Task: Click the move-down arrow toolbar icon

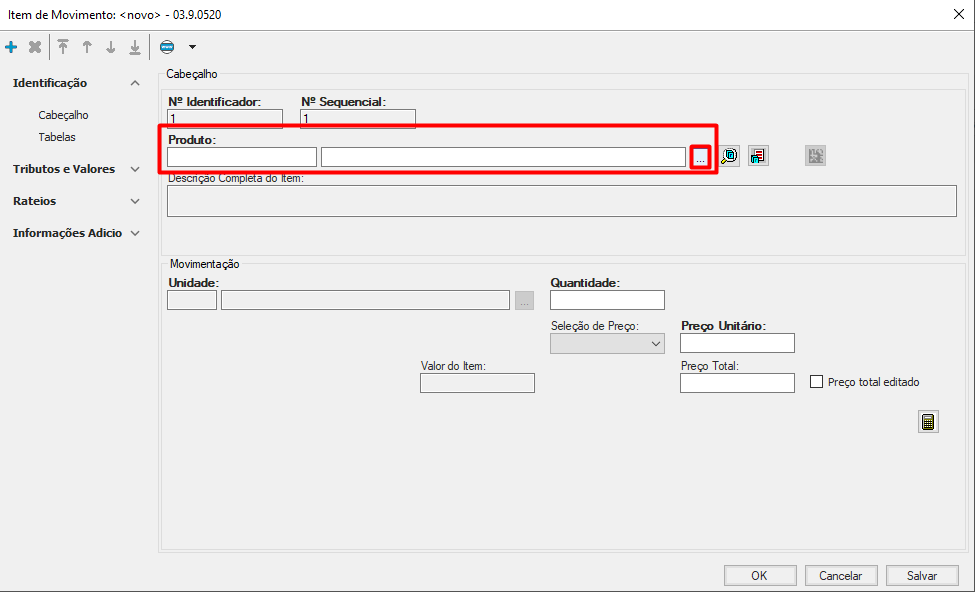Action: [111, 47]
